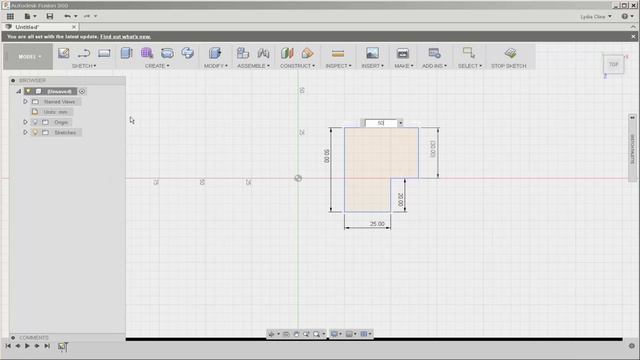640x360 pixels.
Task: Click the STOP SKETCH label
Action: pyautogui.click(x=509, y=66)
